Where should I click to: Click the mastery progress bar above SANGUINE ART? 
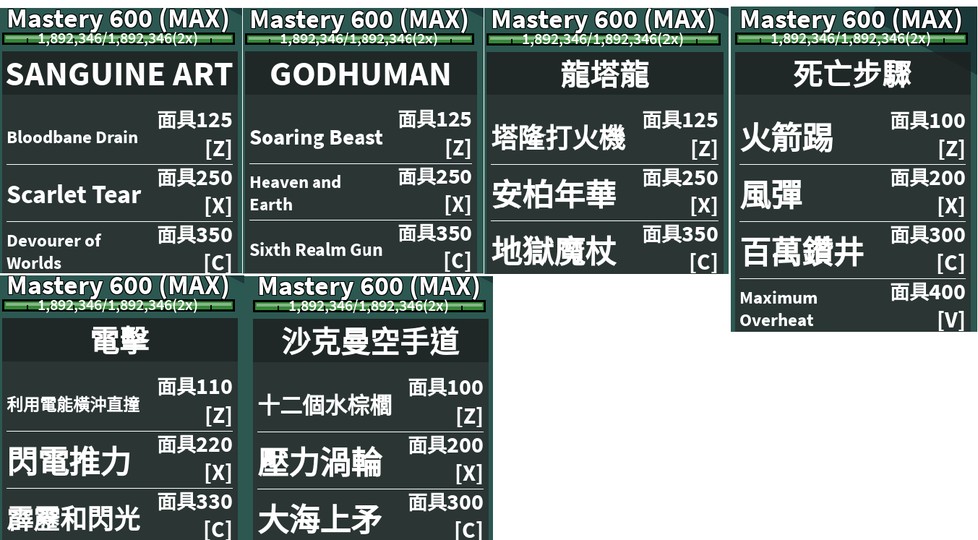(x=119, y=39)
